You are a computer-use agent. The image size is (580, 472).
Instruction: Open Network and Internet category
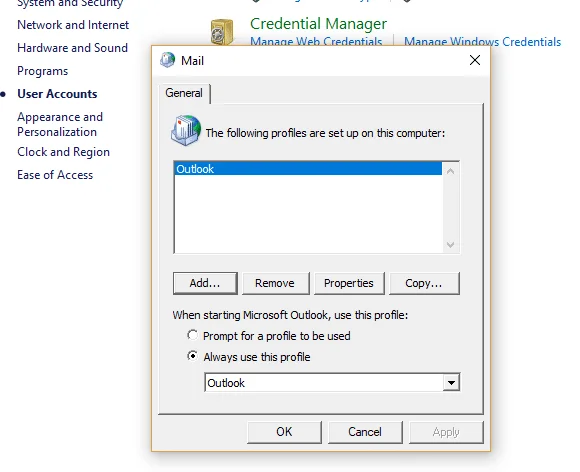(x=73, y=25)
